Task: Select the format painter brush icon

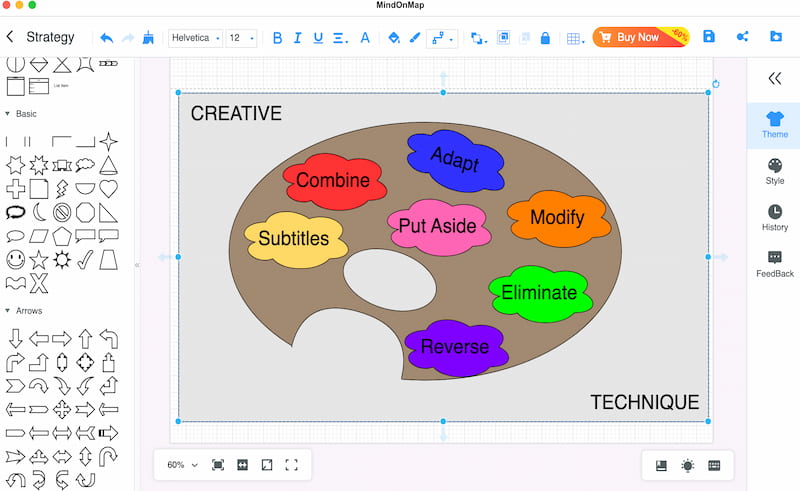Action: coord(148,37)
